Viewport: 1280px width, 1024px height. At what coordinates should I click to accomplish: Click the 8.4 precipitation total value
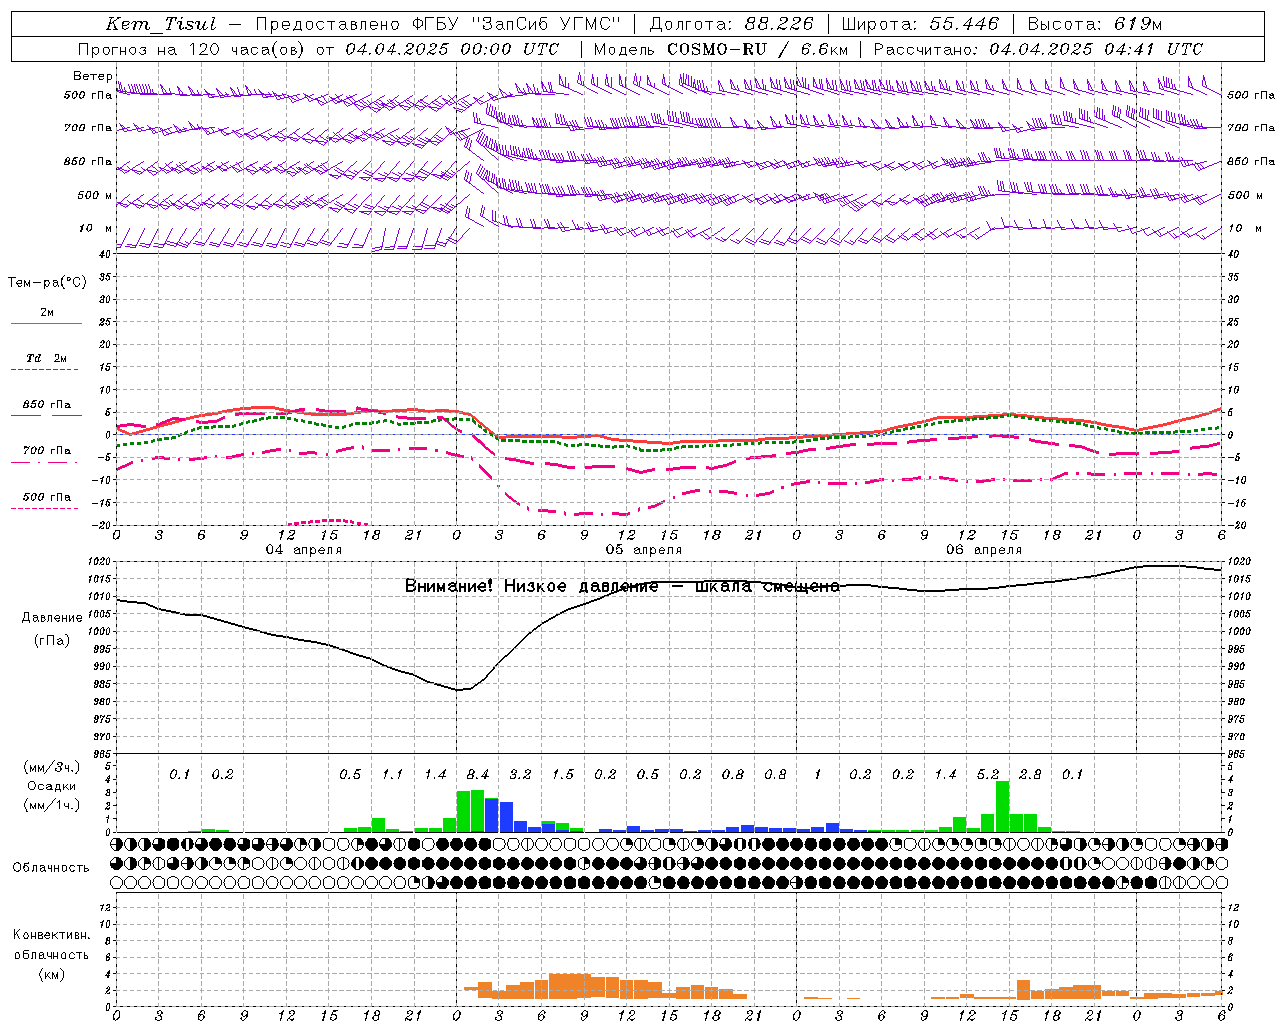click(x=478, y=775)
